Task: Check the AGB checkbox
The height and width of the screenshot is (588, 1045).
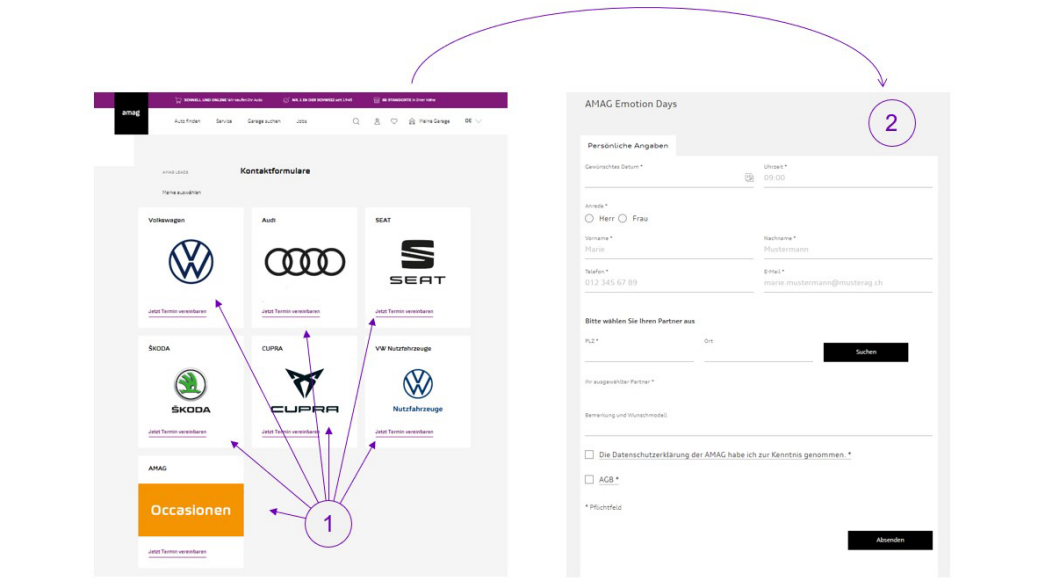Action: pyautogui.click(x=589, y=479)
